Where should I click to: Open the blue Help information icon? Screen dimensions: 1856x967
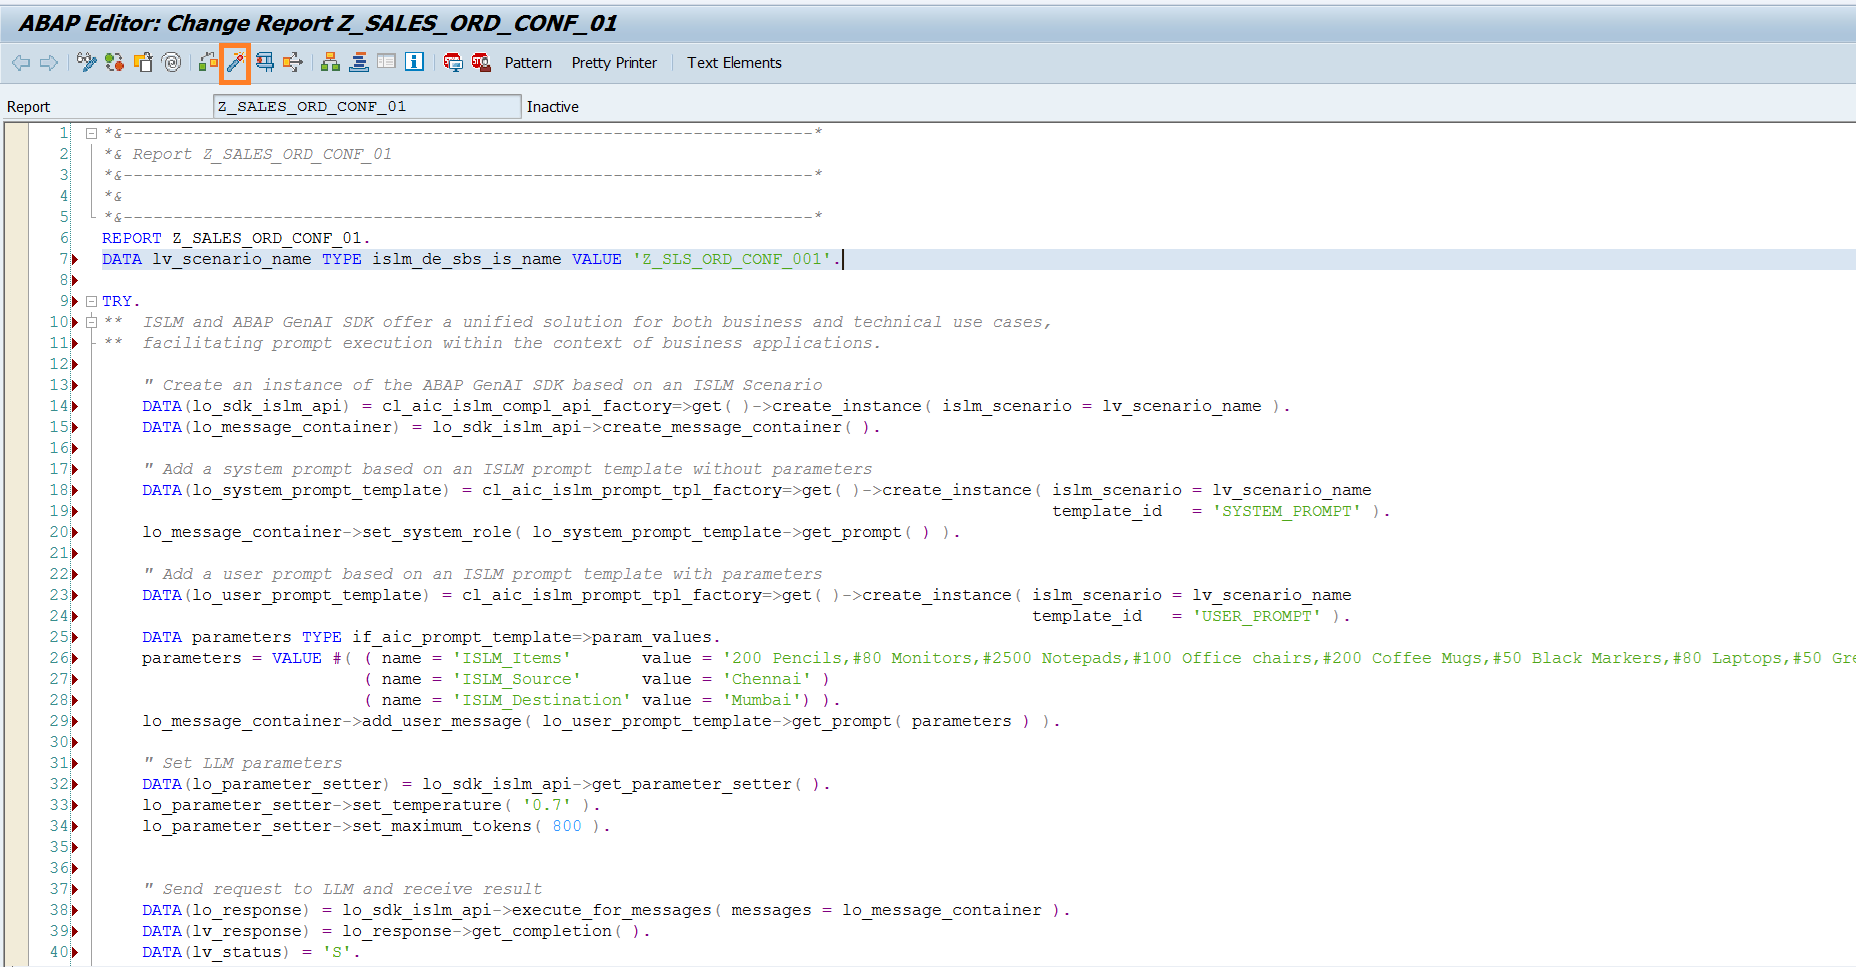click(x=414, y=63)
